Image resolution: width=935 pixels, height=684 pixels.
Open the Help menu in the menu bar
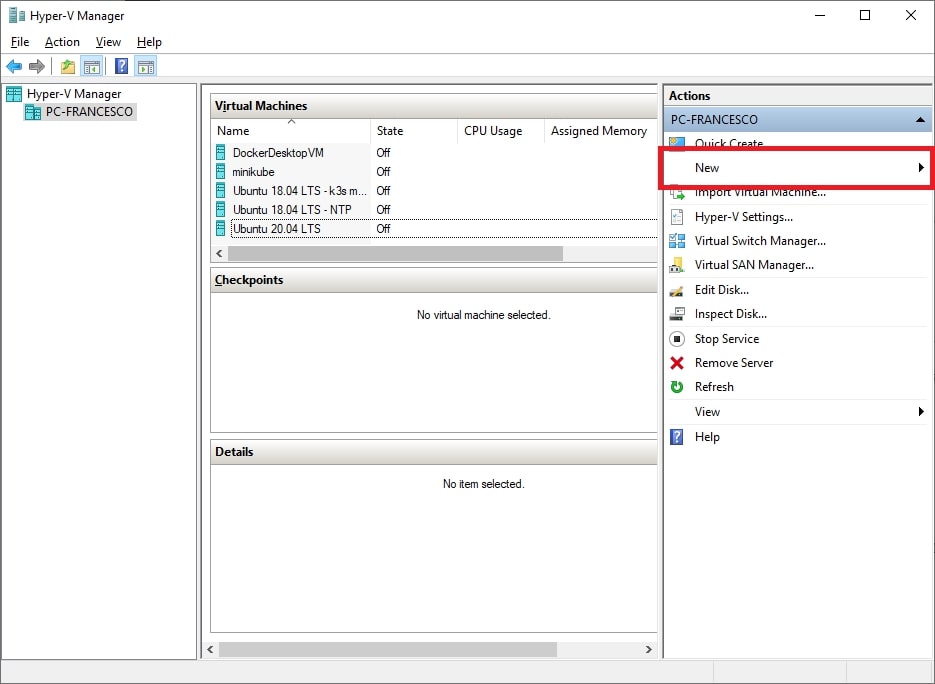point(149,42)
